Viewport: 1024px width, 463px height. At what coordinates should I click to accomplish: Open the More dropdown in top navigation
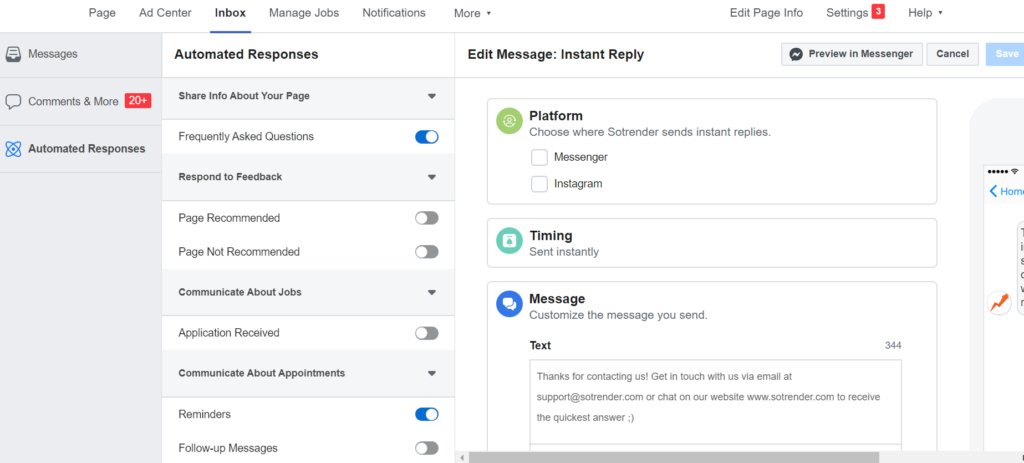(x=472, y=13)
